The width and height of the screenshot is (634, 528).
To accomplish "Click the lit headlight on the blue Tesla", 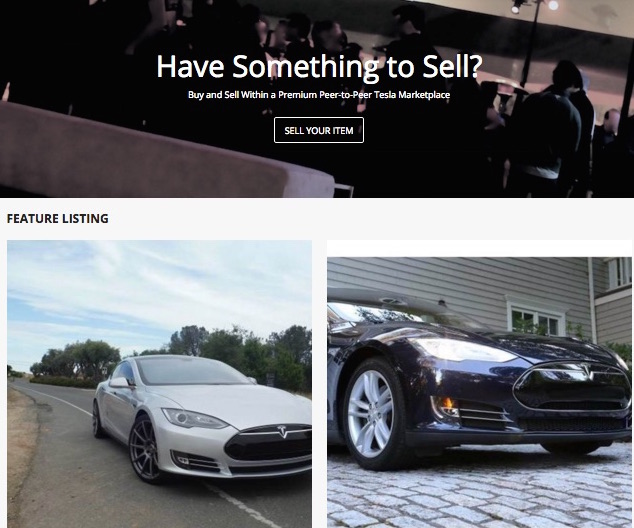I will pyautogui.click(x=465, y=349).
